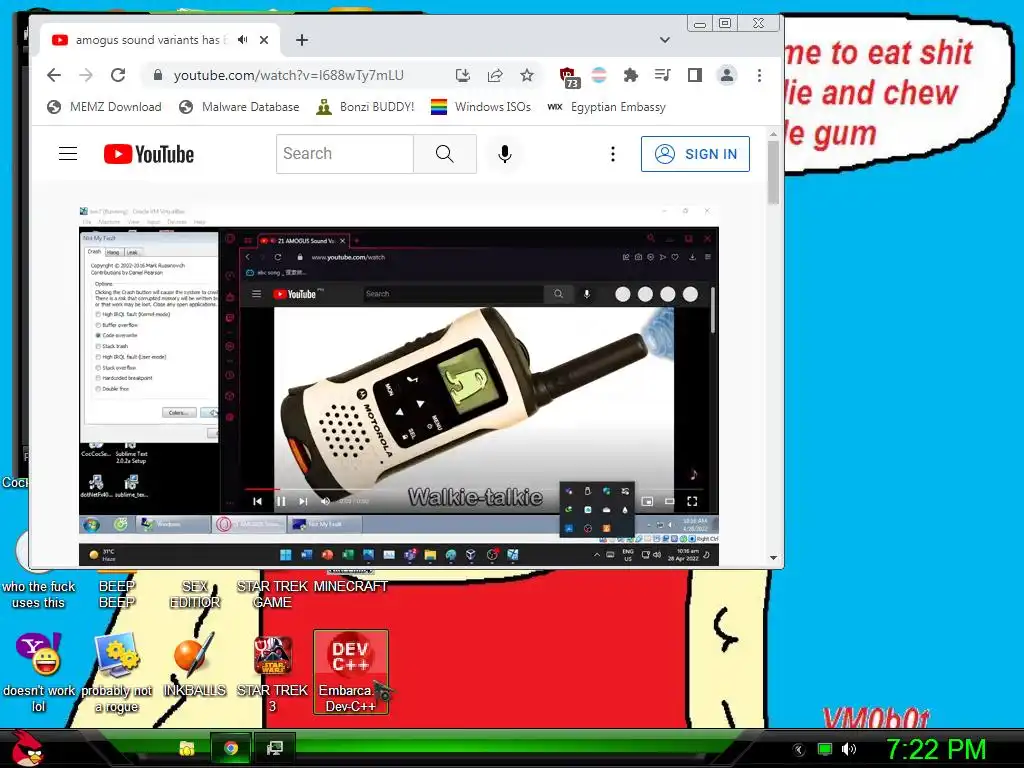Share this page via the share icon
Screen dimensions: 1024x768
point(495,76)
